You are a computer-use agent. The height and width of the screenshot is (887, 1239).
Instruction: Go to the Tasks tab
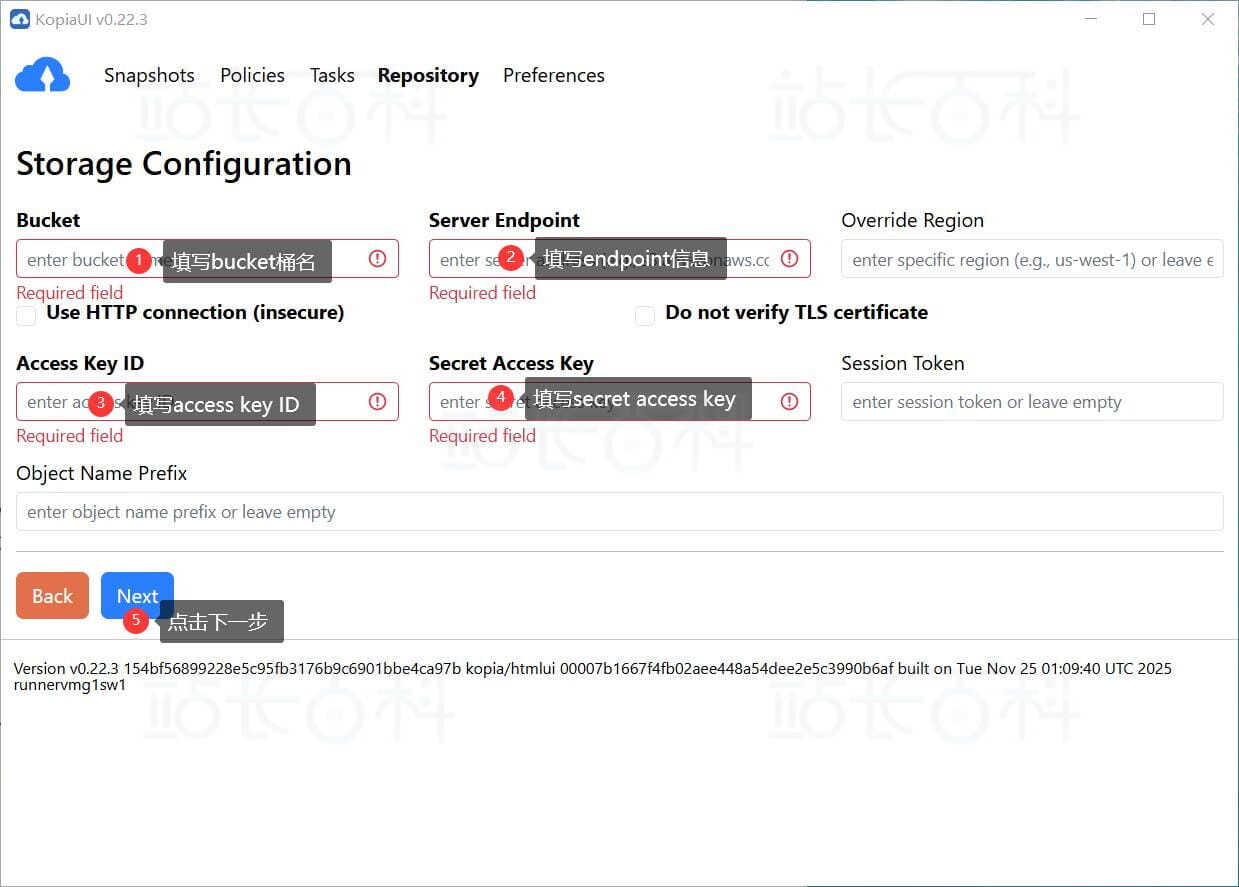coord(332,75)
